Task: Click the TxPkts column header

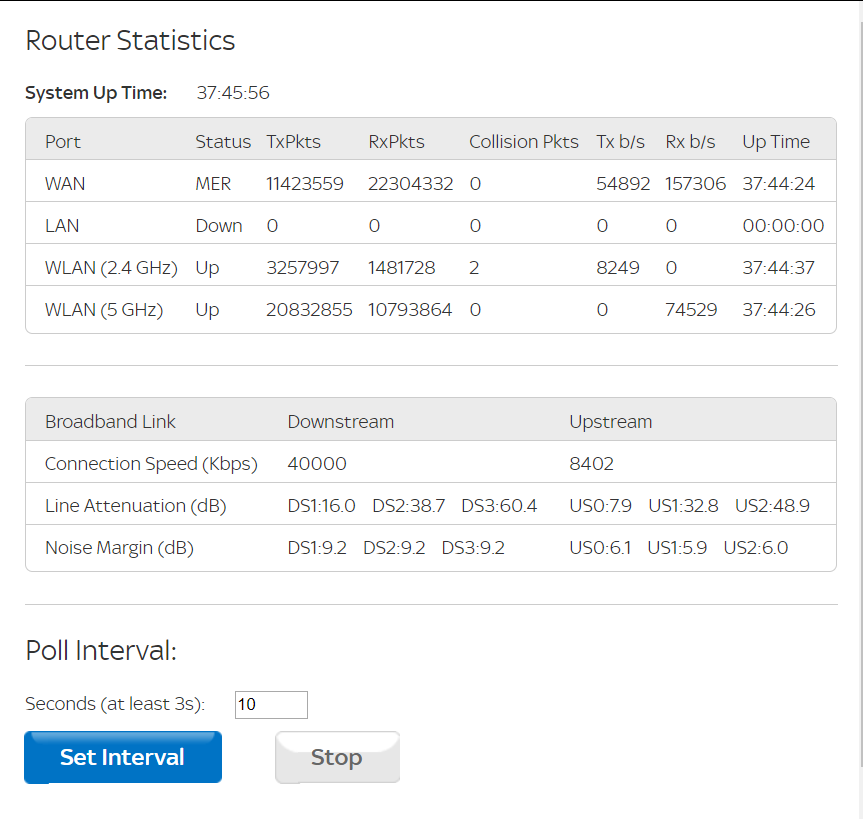Action: click(293, 141)
